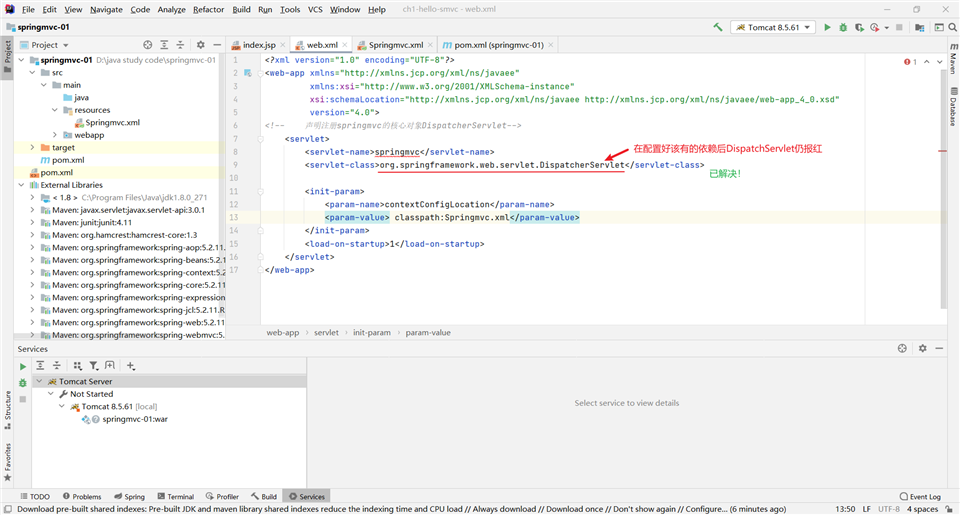Collapse all in Project panel toolbar
Viewport: 960px width, 515px height.
tap(180, 45)
